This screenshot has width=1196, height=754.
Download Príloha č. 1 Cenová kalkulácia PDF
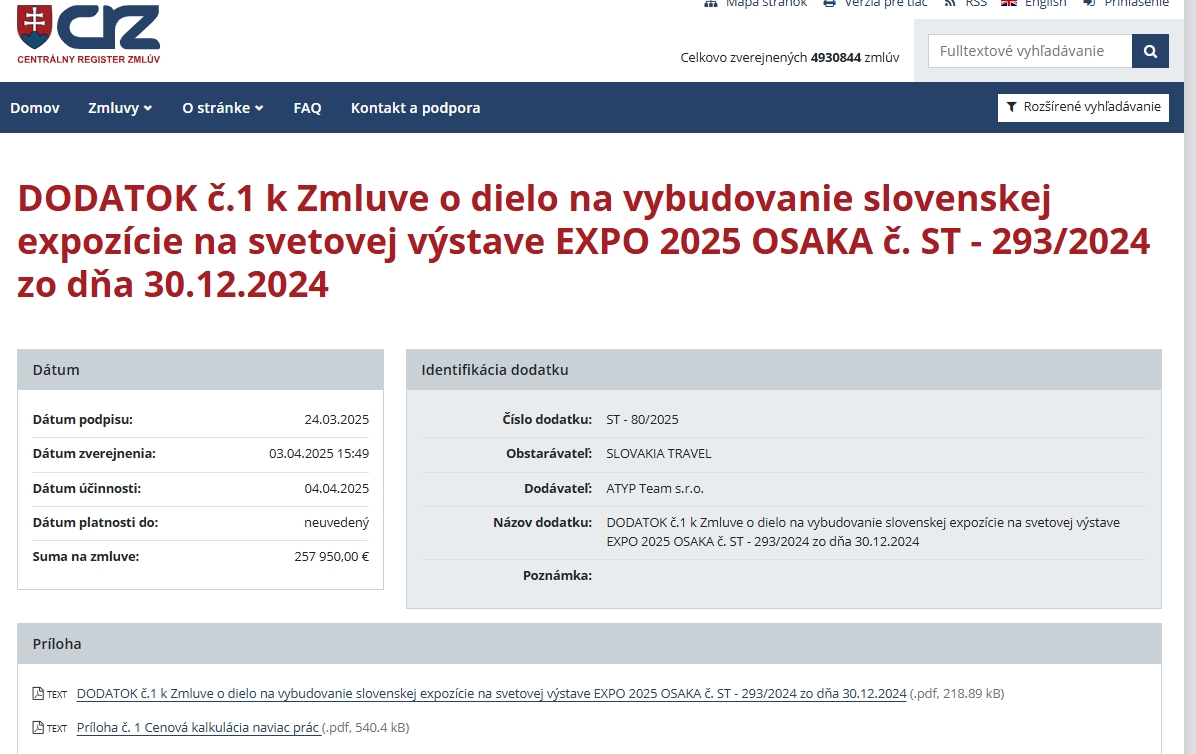(198, 728)
